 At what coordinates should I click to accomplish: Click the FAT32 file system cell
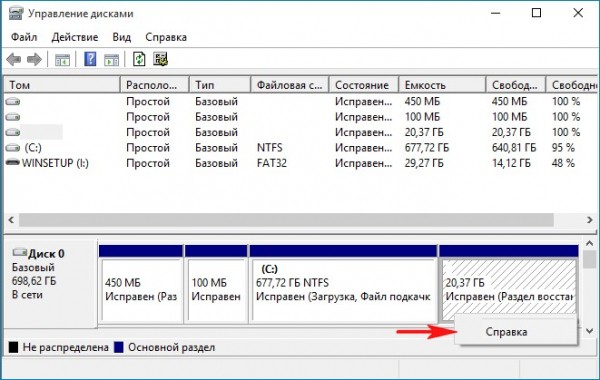[x=272, y=163]
